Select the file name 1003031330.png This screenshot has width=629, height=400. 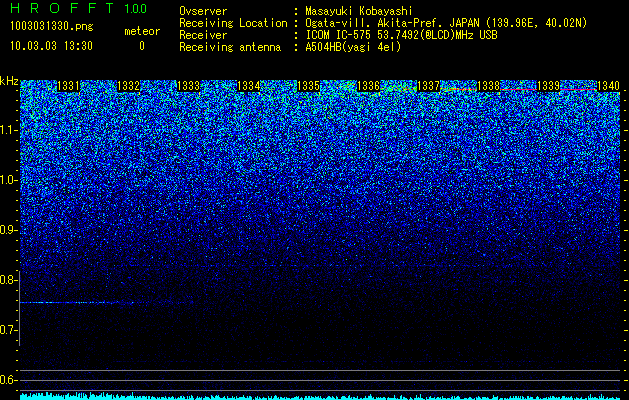[x=52, y=27]
